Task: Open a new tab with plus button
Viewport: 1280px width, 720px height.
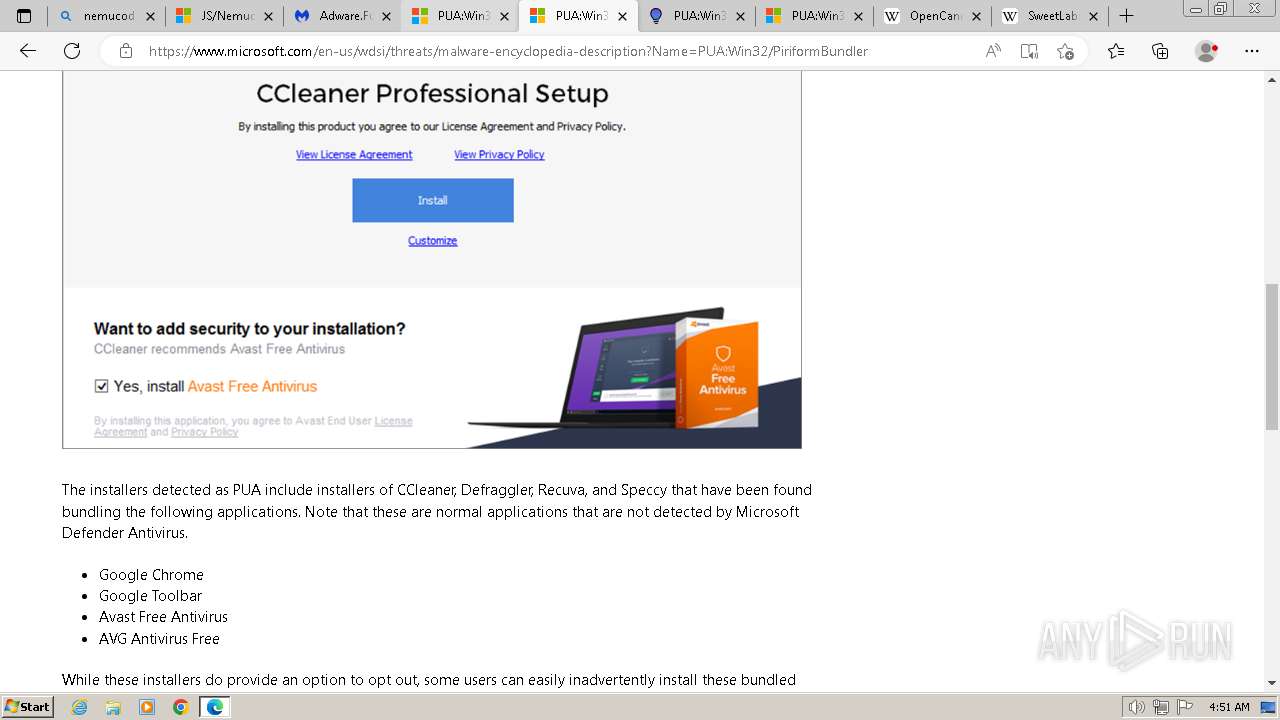Action: (1126, 16)
